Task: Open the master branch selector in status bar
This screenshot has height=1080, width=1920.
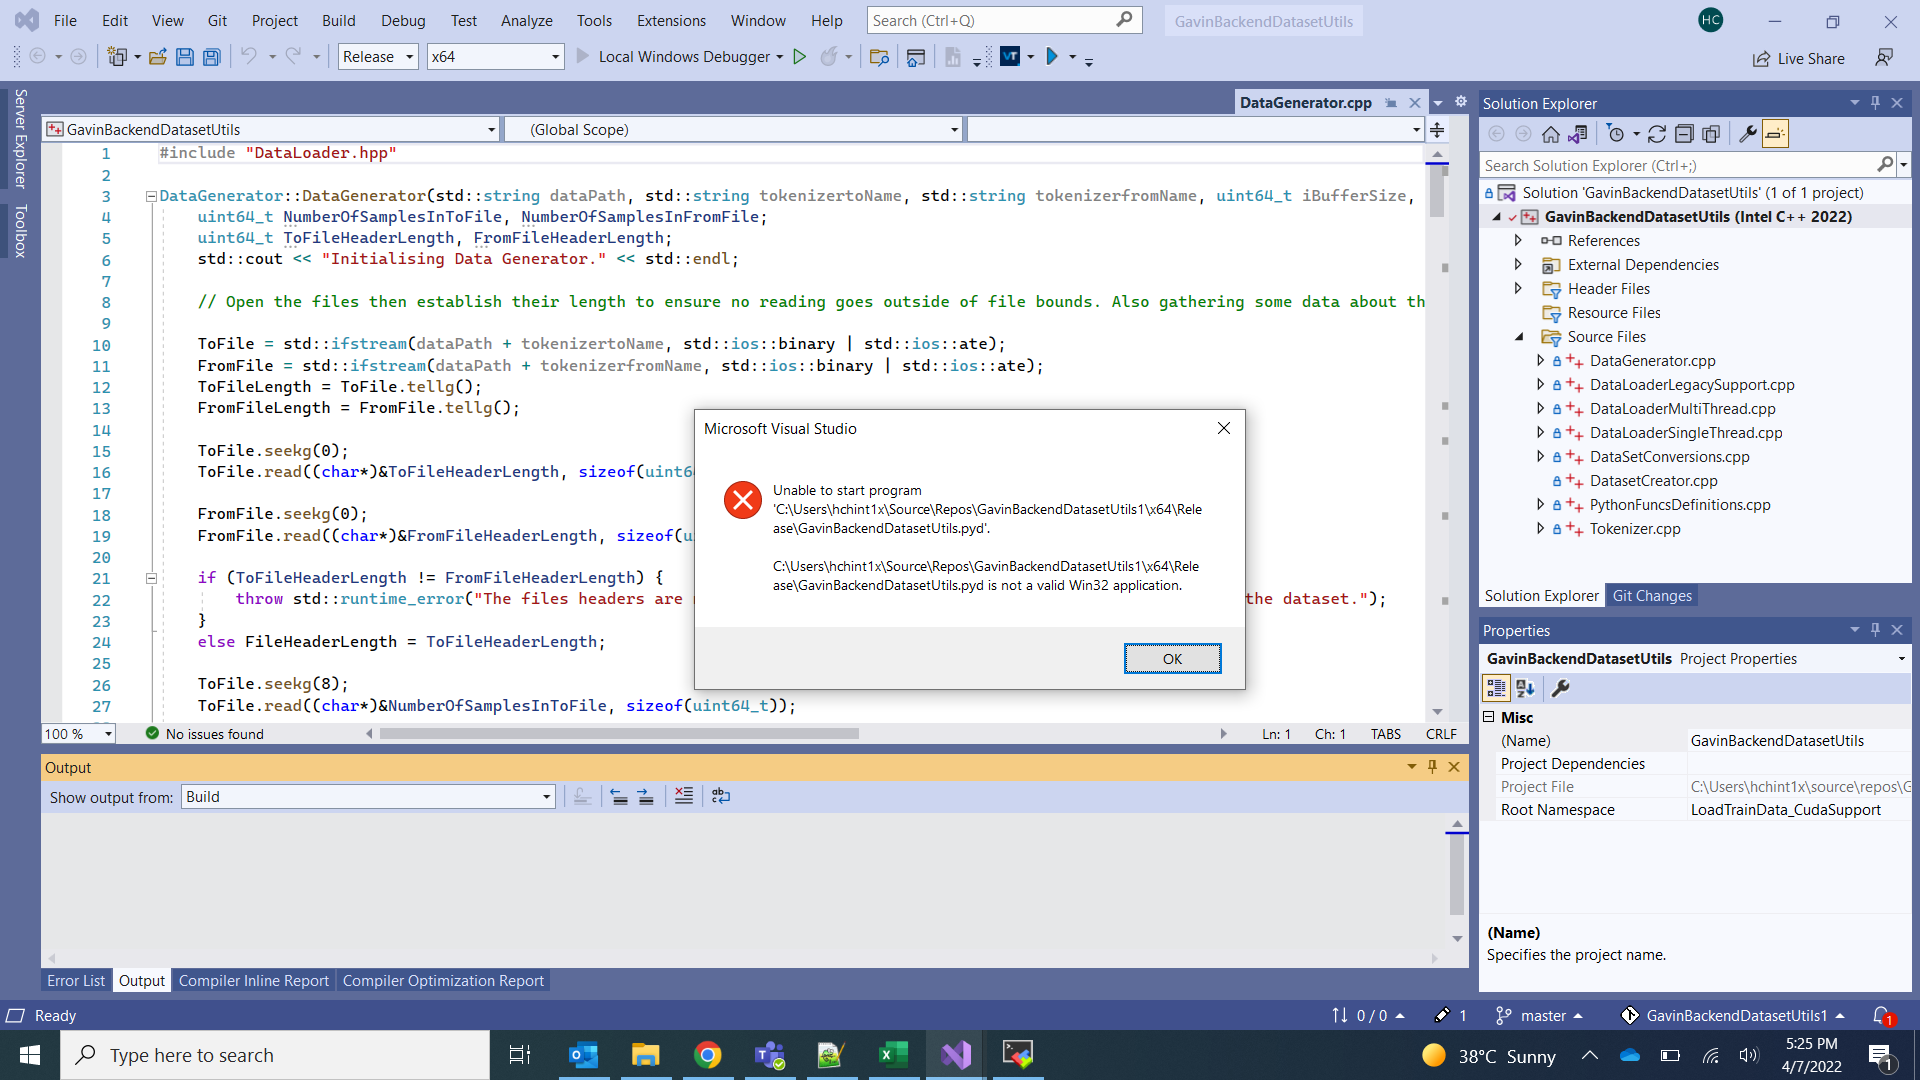Action: click(x=1540, y=1015)
